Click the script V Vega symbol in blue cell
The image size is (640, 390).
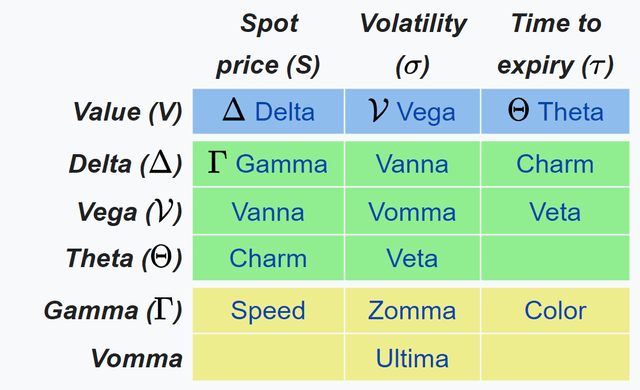coord(378,110)
